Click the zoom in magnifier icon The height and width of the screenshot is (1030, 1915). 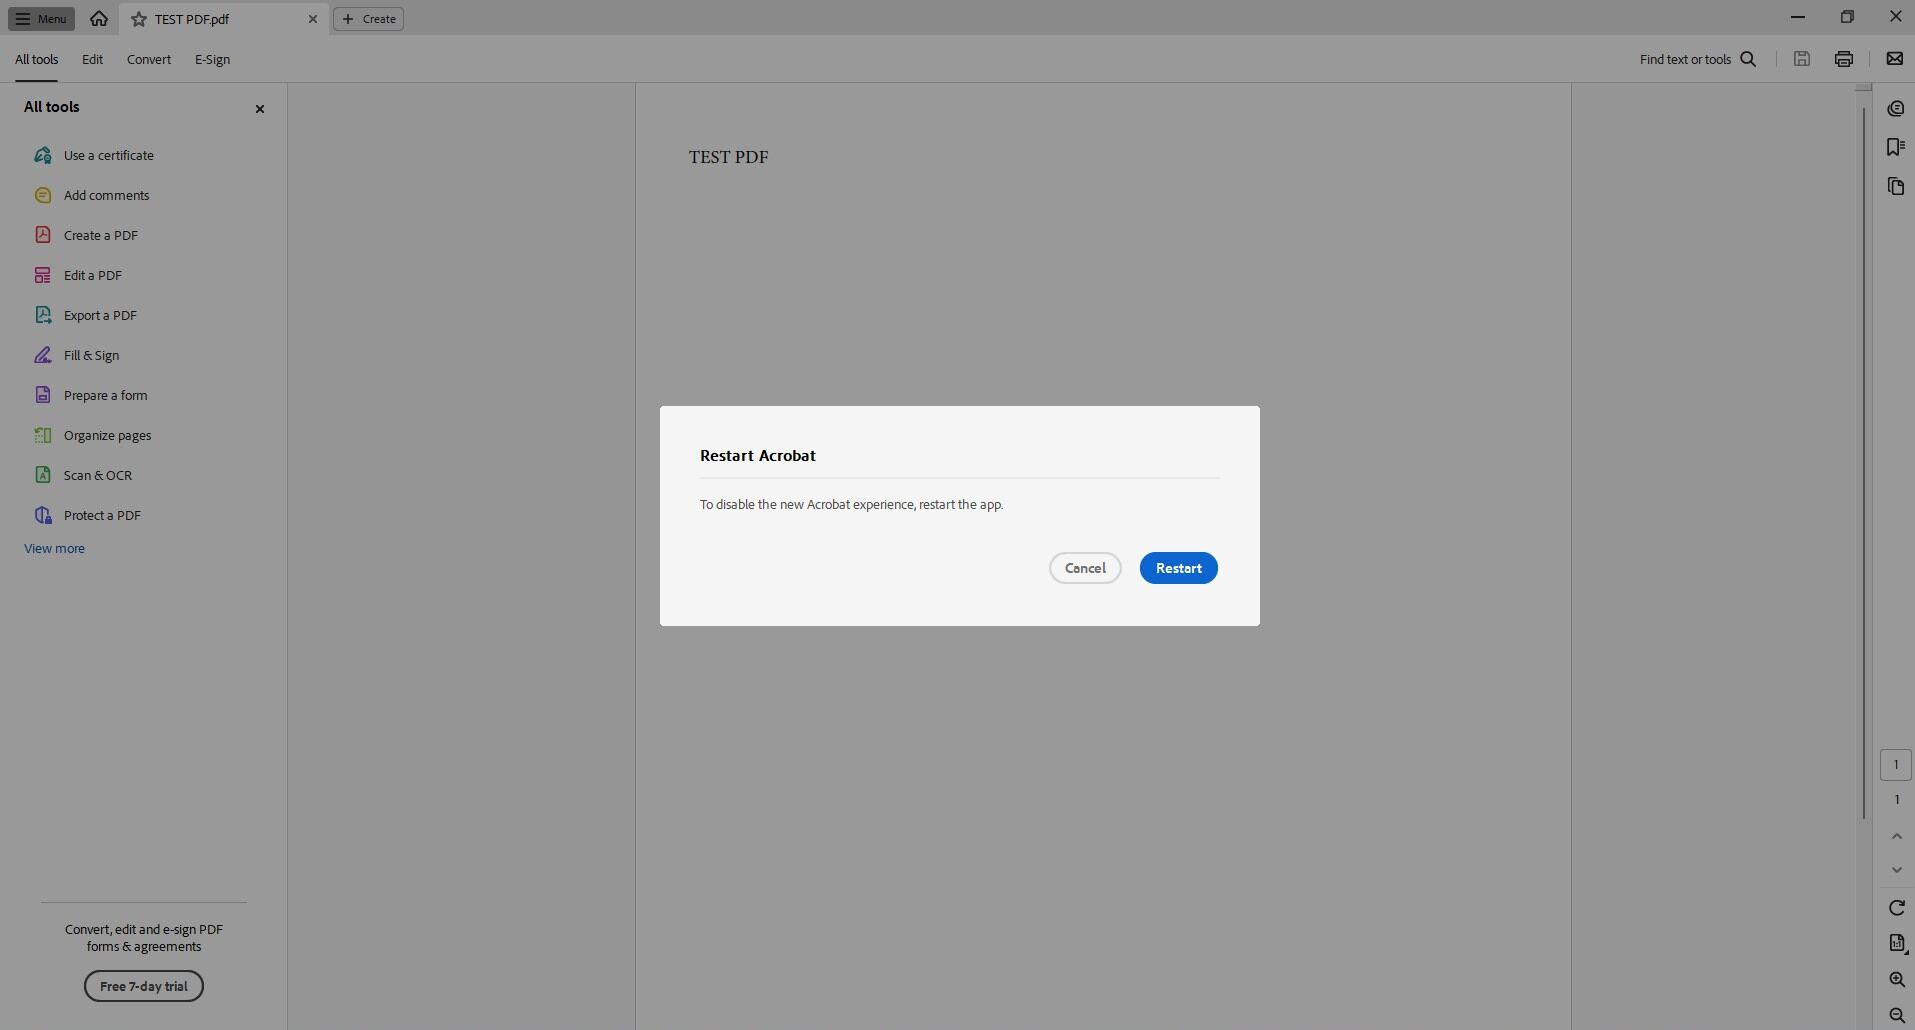click(1896, 980)
